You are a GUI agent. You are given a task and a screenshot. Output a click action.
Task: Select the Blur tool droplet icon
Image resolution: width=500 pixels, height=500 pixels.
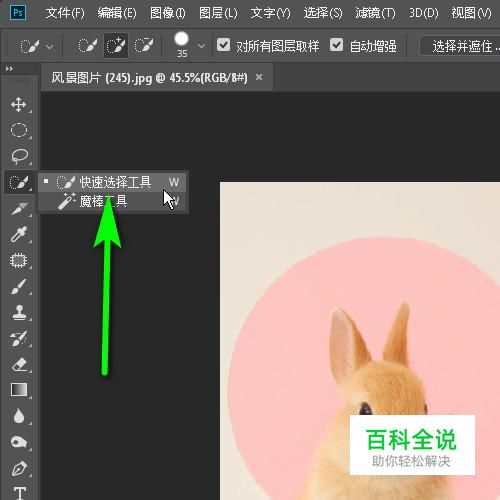click(19, 416)
